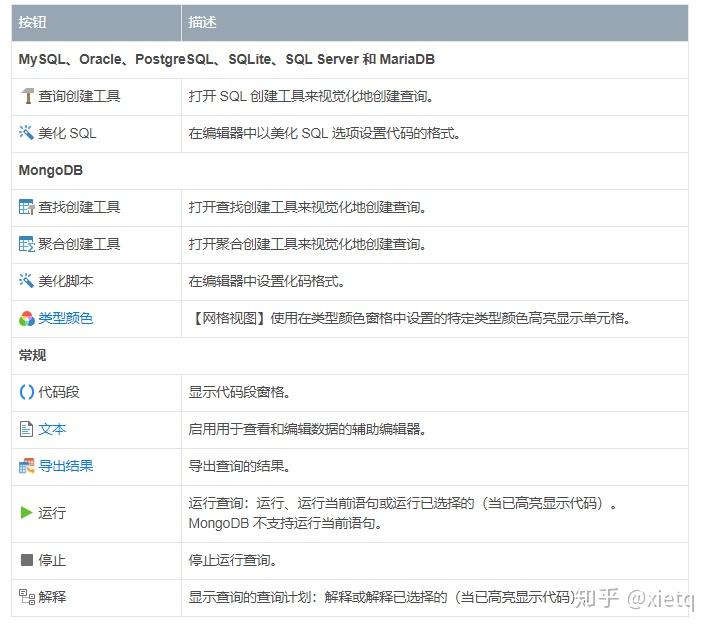Screen dimensions: 713x631
Task: Open the 文本 link
Action: coord(52,429)
